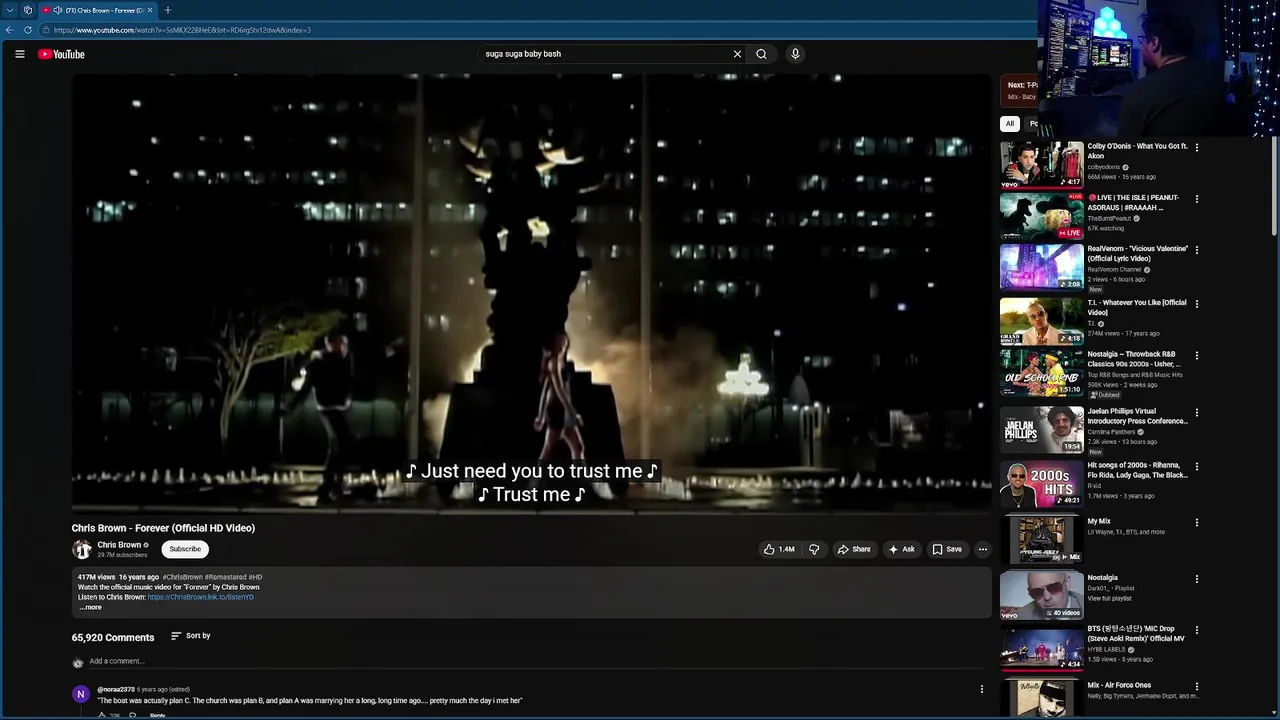The width and height of the screenshot is (1280, 720).
Task: Open menu for BTS MIC Drop video
Action: click(x=1196, y=631)
